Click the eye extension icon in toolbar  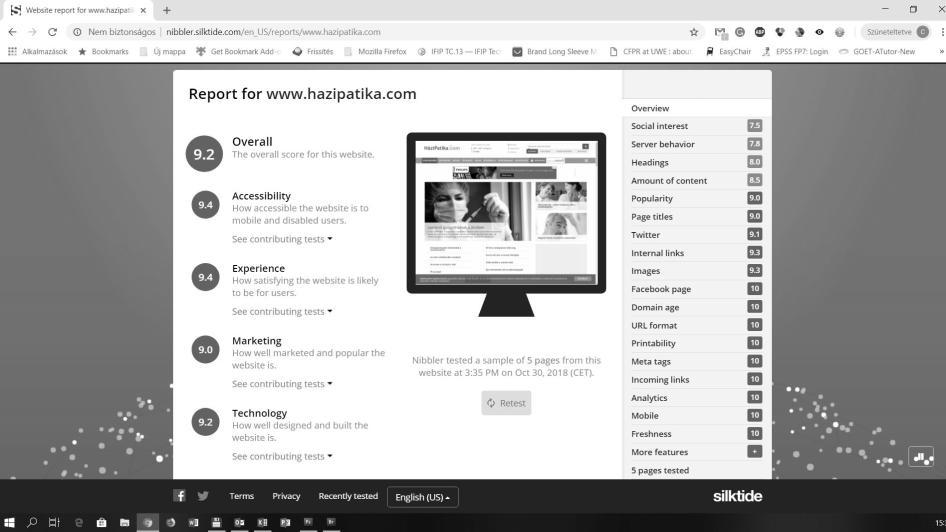coord(819,32)
